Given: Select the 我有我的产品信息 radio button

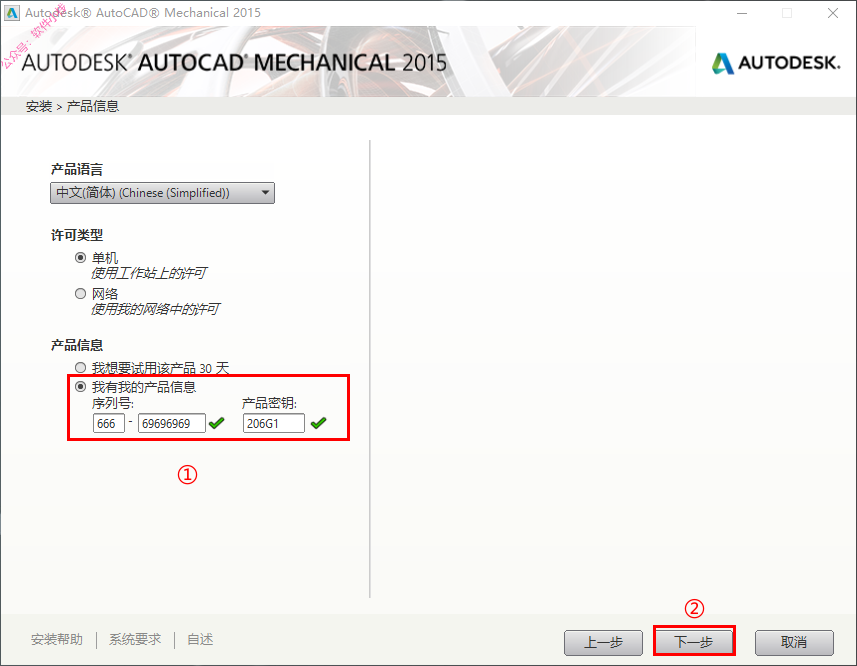Looking at the screenshot, I should click(x=80, y=387).
